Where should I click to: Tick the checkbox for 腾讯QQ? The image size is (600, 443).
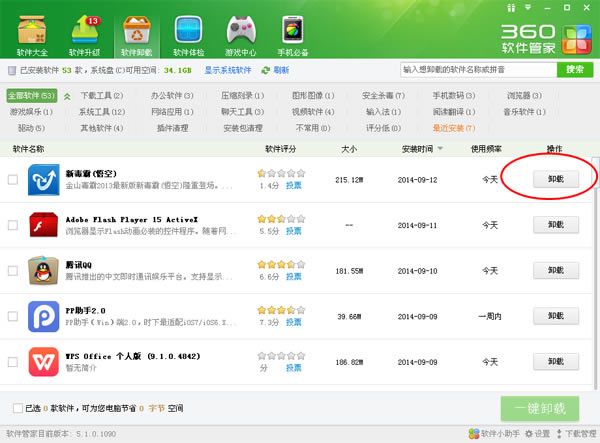click(13, 270)
